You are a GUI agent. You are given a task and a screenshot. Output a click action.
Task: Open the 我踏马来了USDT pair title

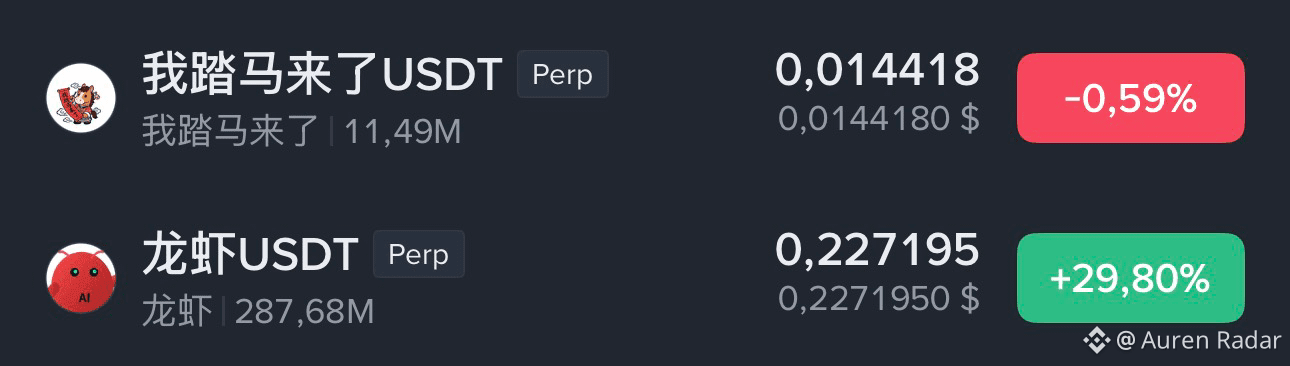[x=321, y=74]
